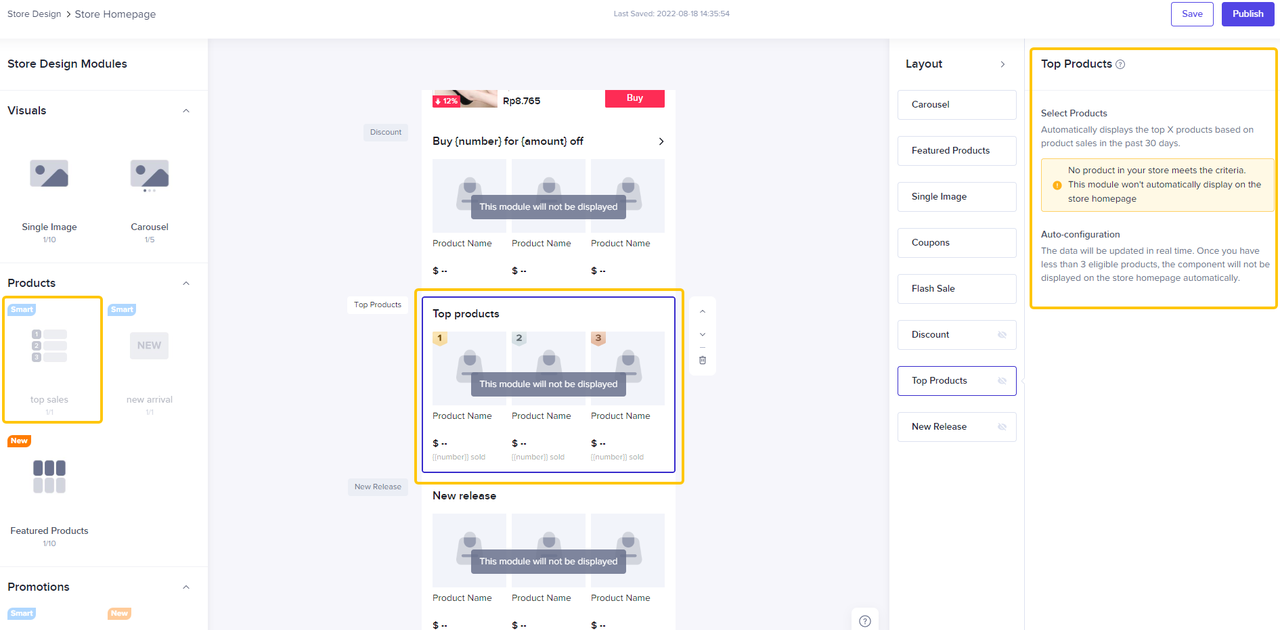Toggle visibility of New Release layout item

1002,427
